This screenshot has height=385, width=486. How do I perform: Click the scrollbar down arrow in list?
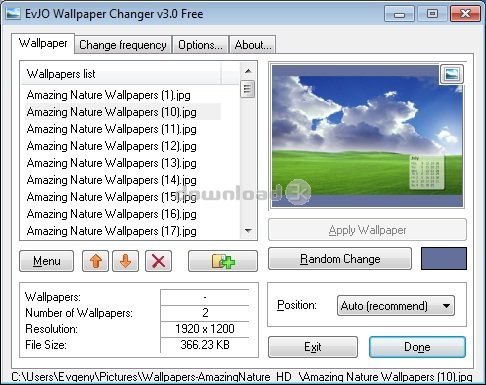[248, 231]
